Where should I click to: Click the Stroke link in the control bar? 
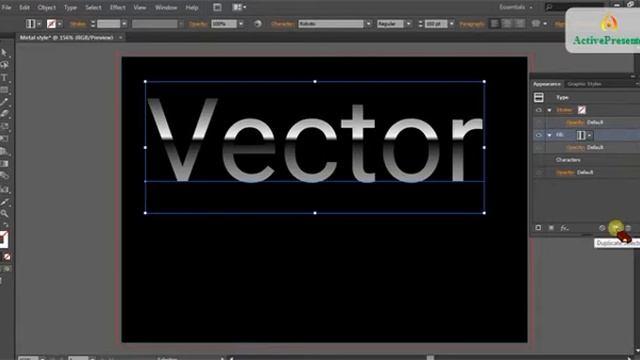[x=78, y=24]
